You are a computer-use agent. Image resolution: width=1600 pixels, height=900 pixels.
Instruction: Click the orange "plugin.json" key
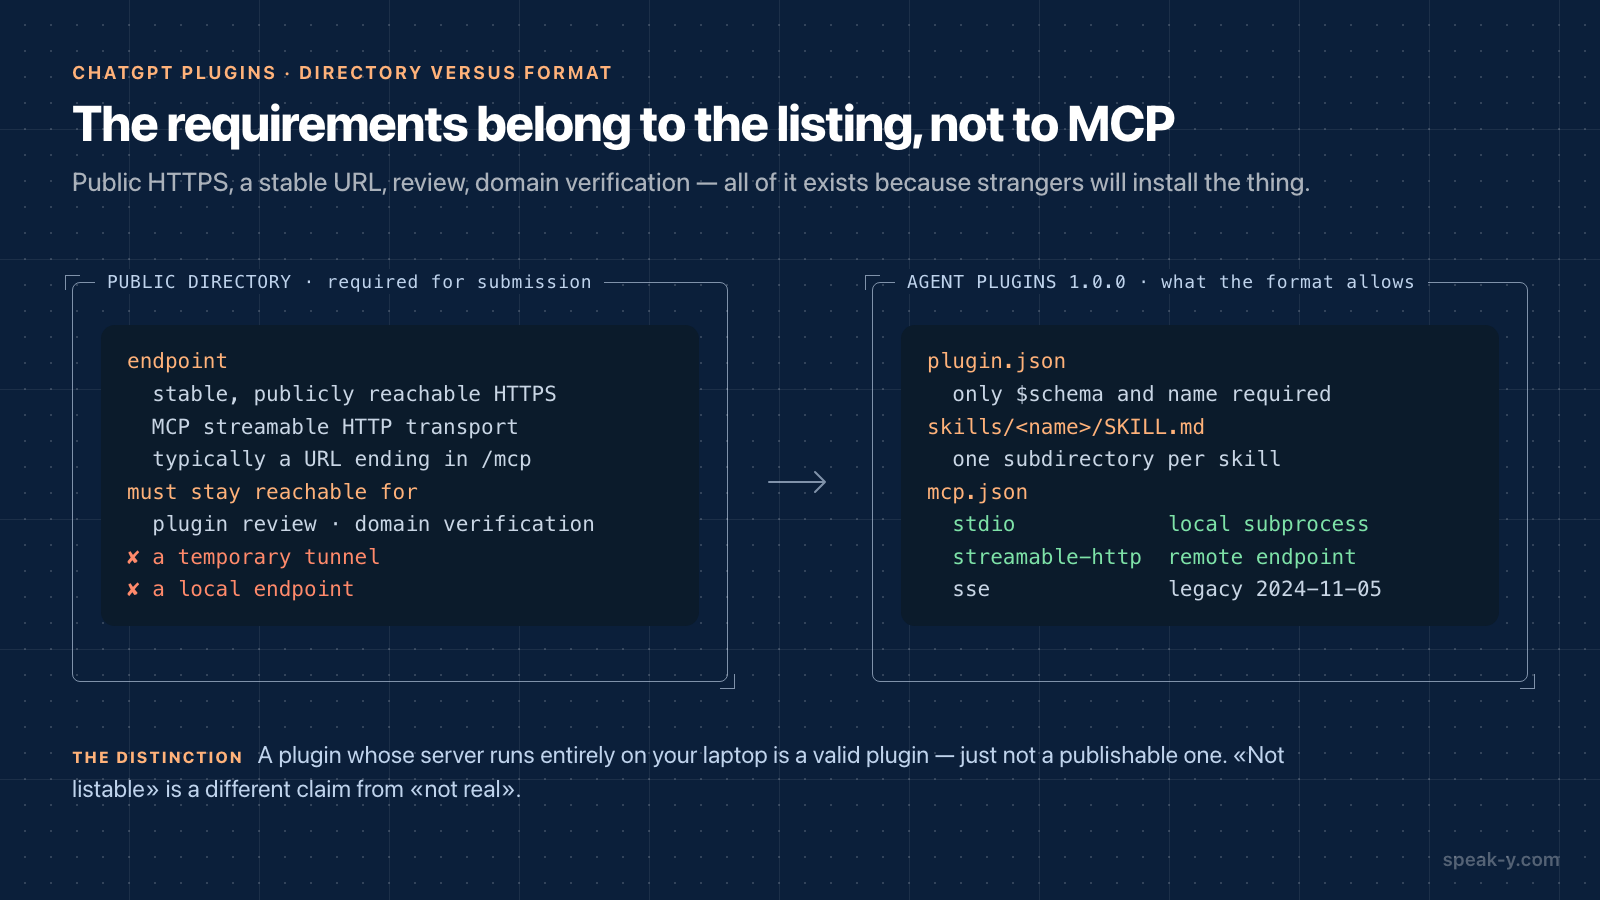996,361
